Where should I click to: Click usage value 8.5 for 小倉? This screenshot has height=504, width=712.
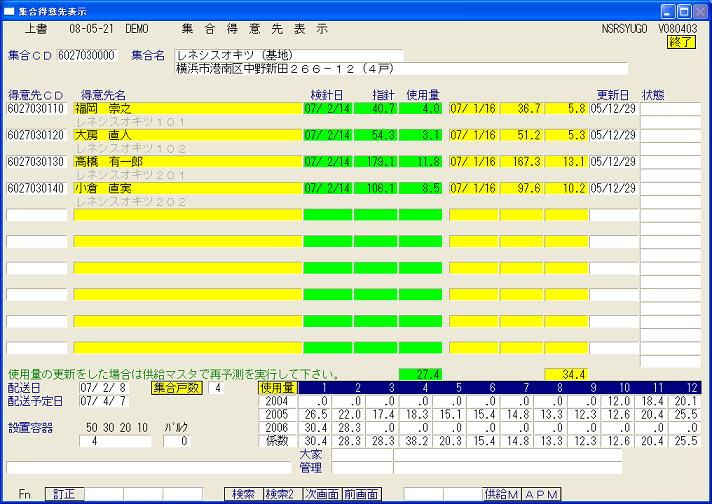(x=420, y=188)
